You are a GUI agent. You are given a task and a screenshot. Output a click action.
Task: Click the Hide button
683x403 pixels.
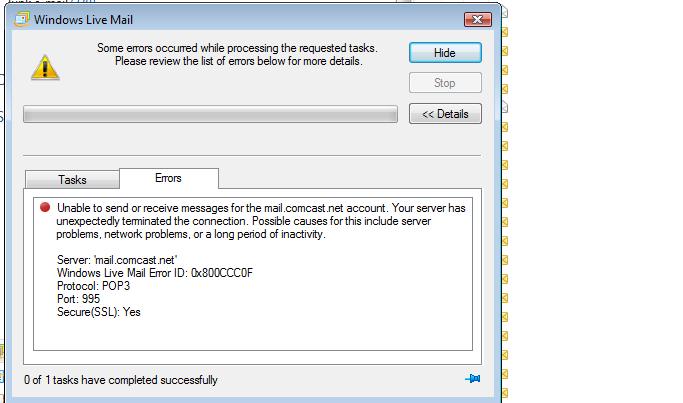point(445,53)
